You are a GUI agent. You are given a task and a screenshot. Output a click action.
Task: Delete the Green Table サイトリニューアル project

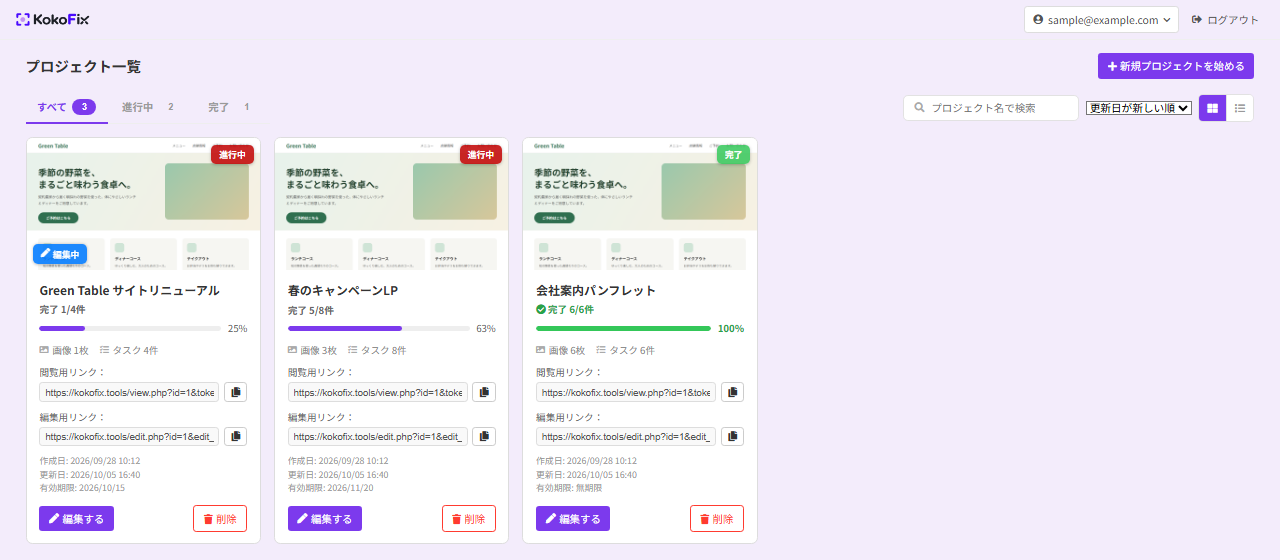click(x=220, y=519)
